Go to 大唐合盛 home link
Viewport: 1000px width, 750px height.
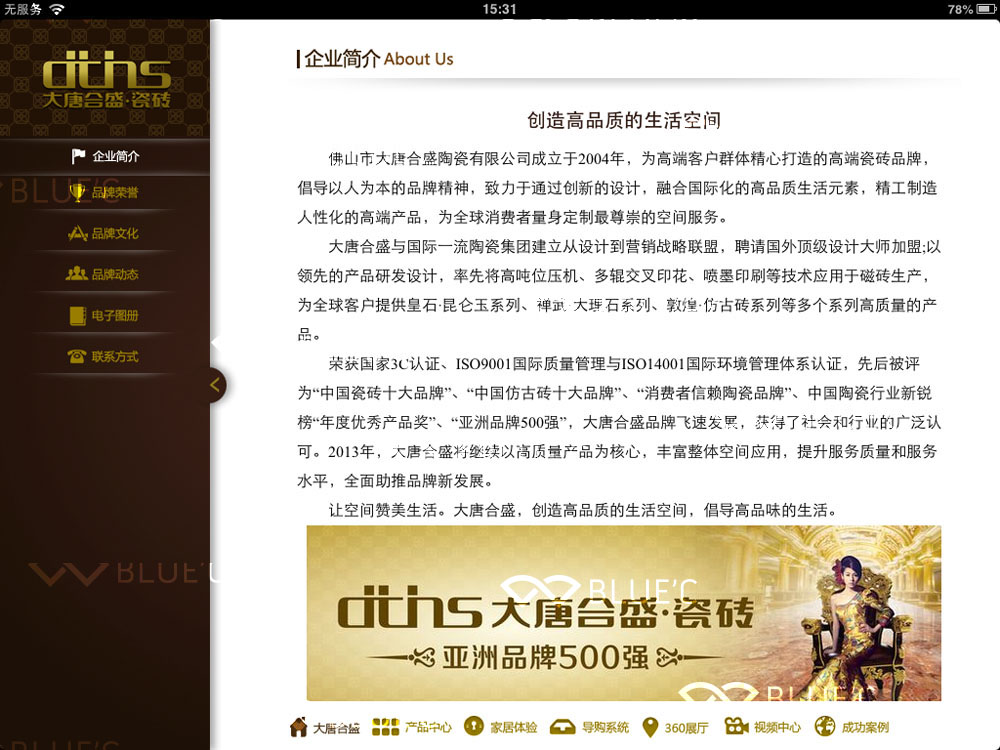[325, 727]
